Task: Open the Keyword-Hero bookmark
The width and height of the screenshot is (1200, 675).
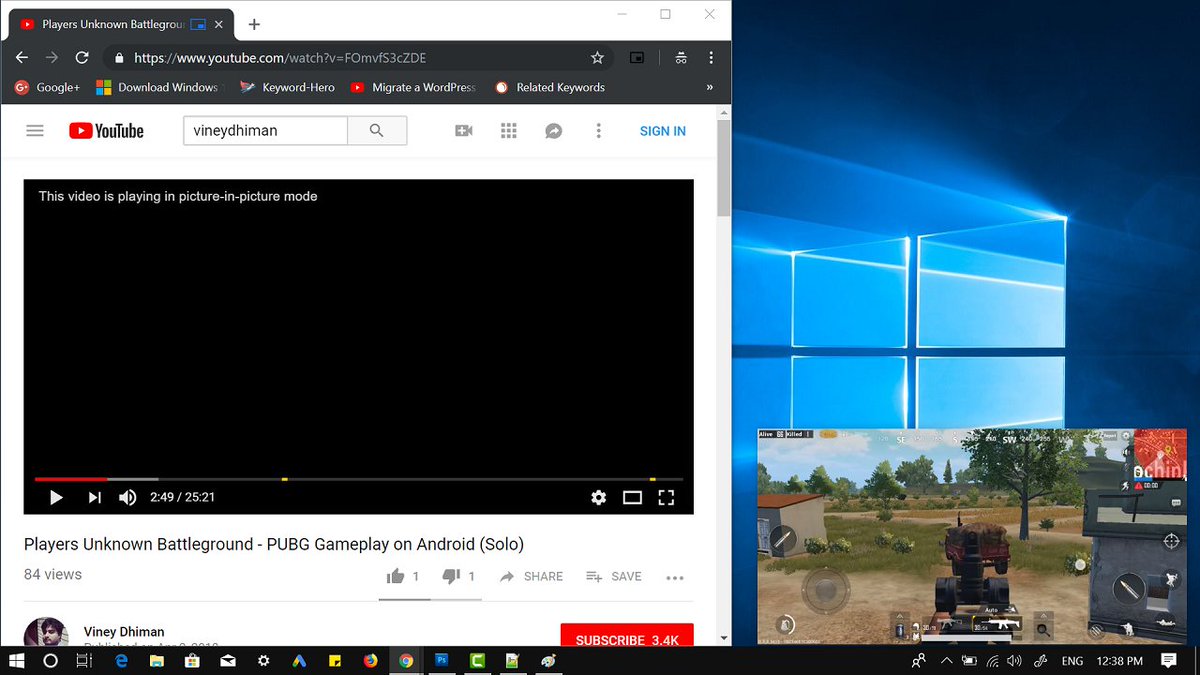Action: tap(288, 87)
